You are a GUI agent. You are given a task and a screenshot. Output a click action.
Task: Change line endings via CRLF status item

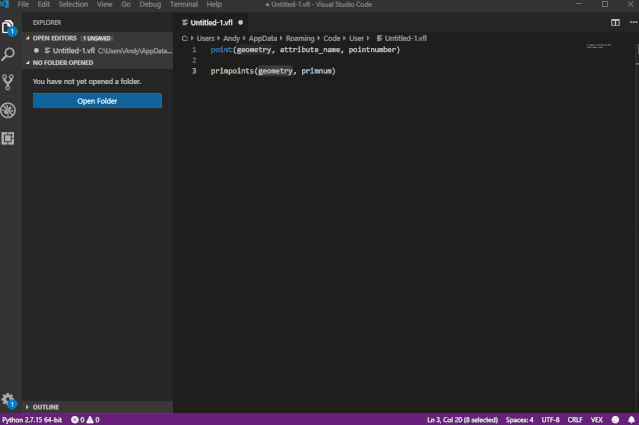tap(575, 420)
